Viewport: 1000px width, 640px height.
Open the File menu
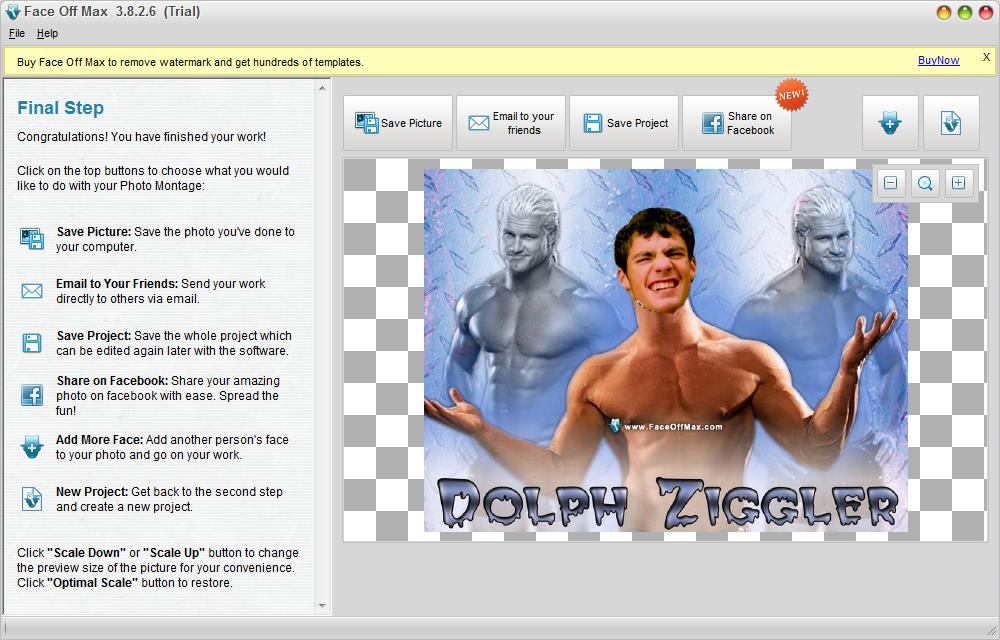coord(17,33)
